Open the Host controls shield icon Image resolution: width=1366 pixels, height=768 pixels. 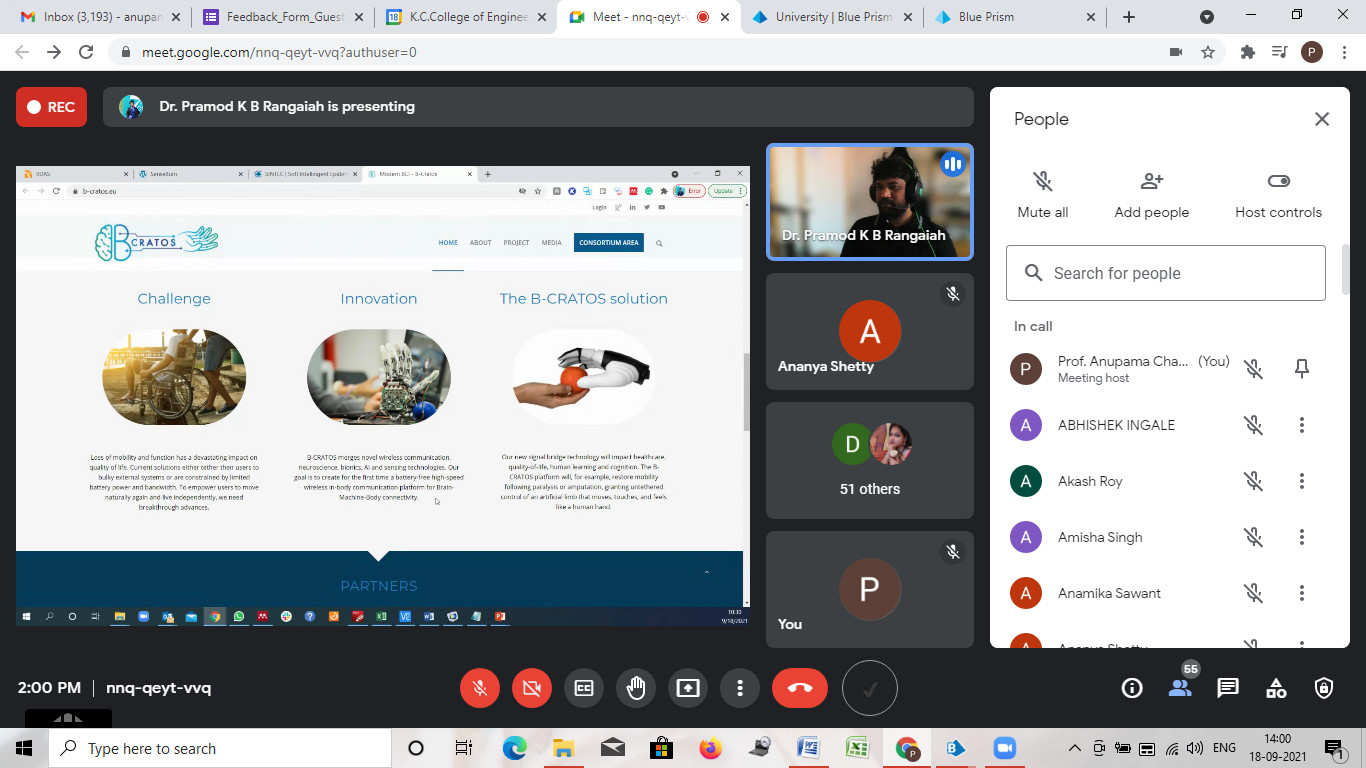[x=1324, y=688]
